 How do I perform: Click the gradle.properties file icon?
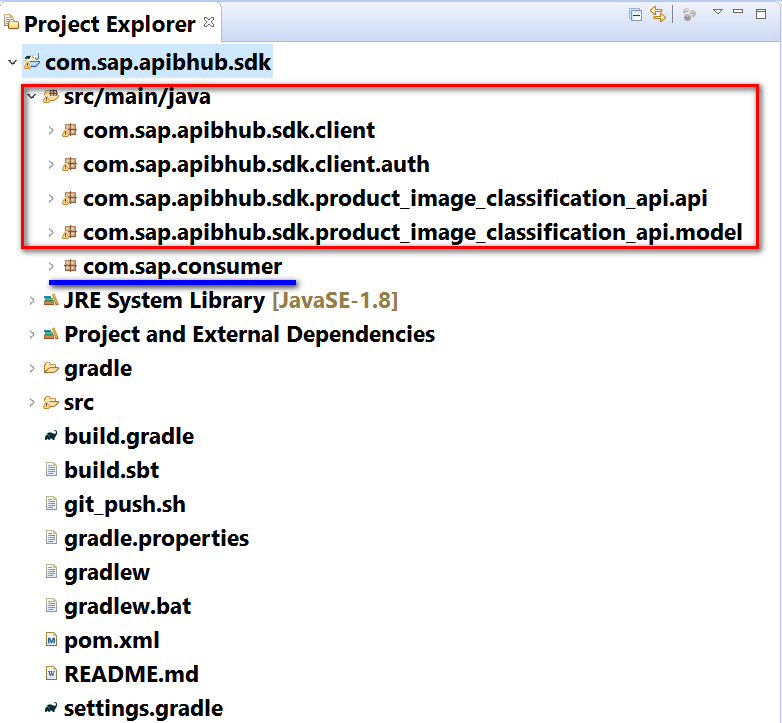pos(51,537)
